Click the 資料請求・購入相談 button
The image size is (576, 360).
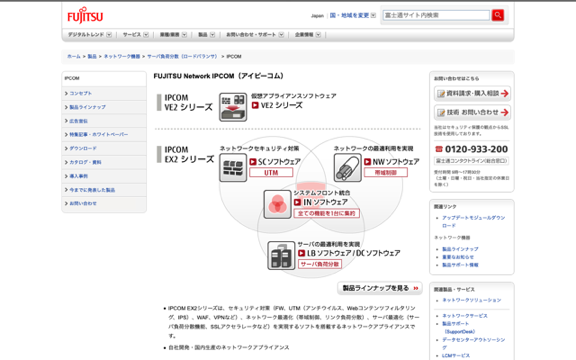pos(472,93)
